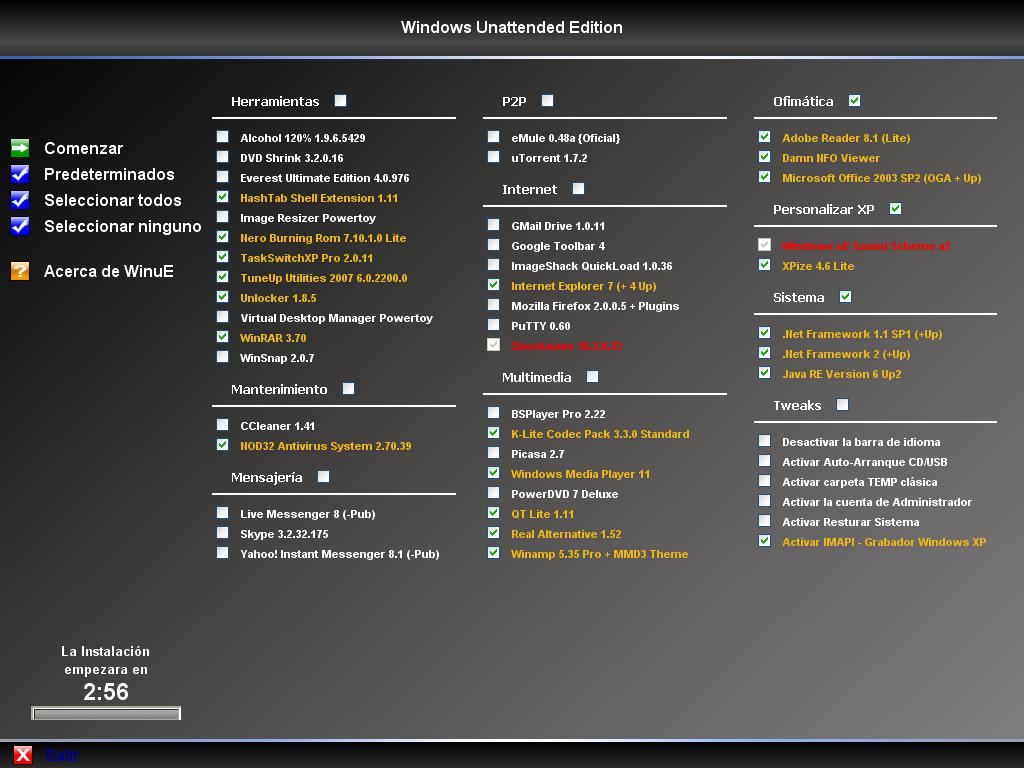Click the installation countdown progress bar
This screenshot has width=1024, height=768.
point(105,713)
